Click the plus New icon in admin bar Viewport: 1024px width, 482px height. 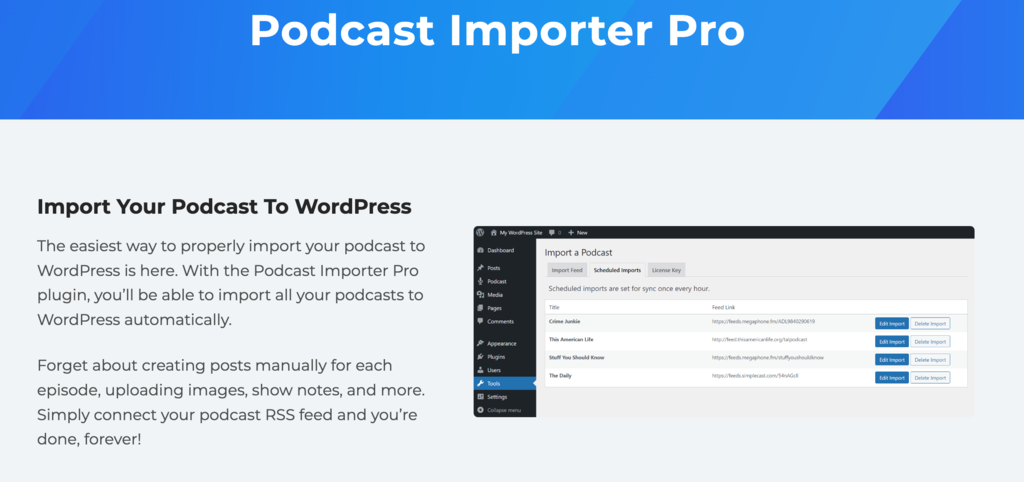[571, 232]
